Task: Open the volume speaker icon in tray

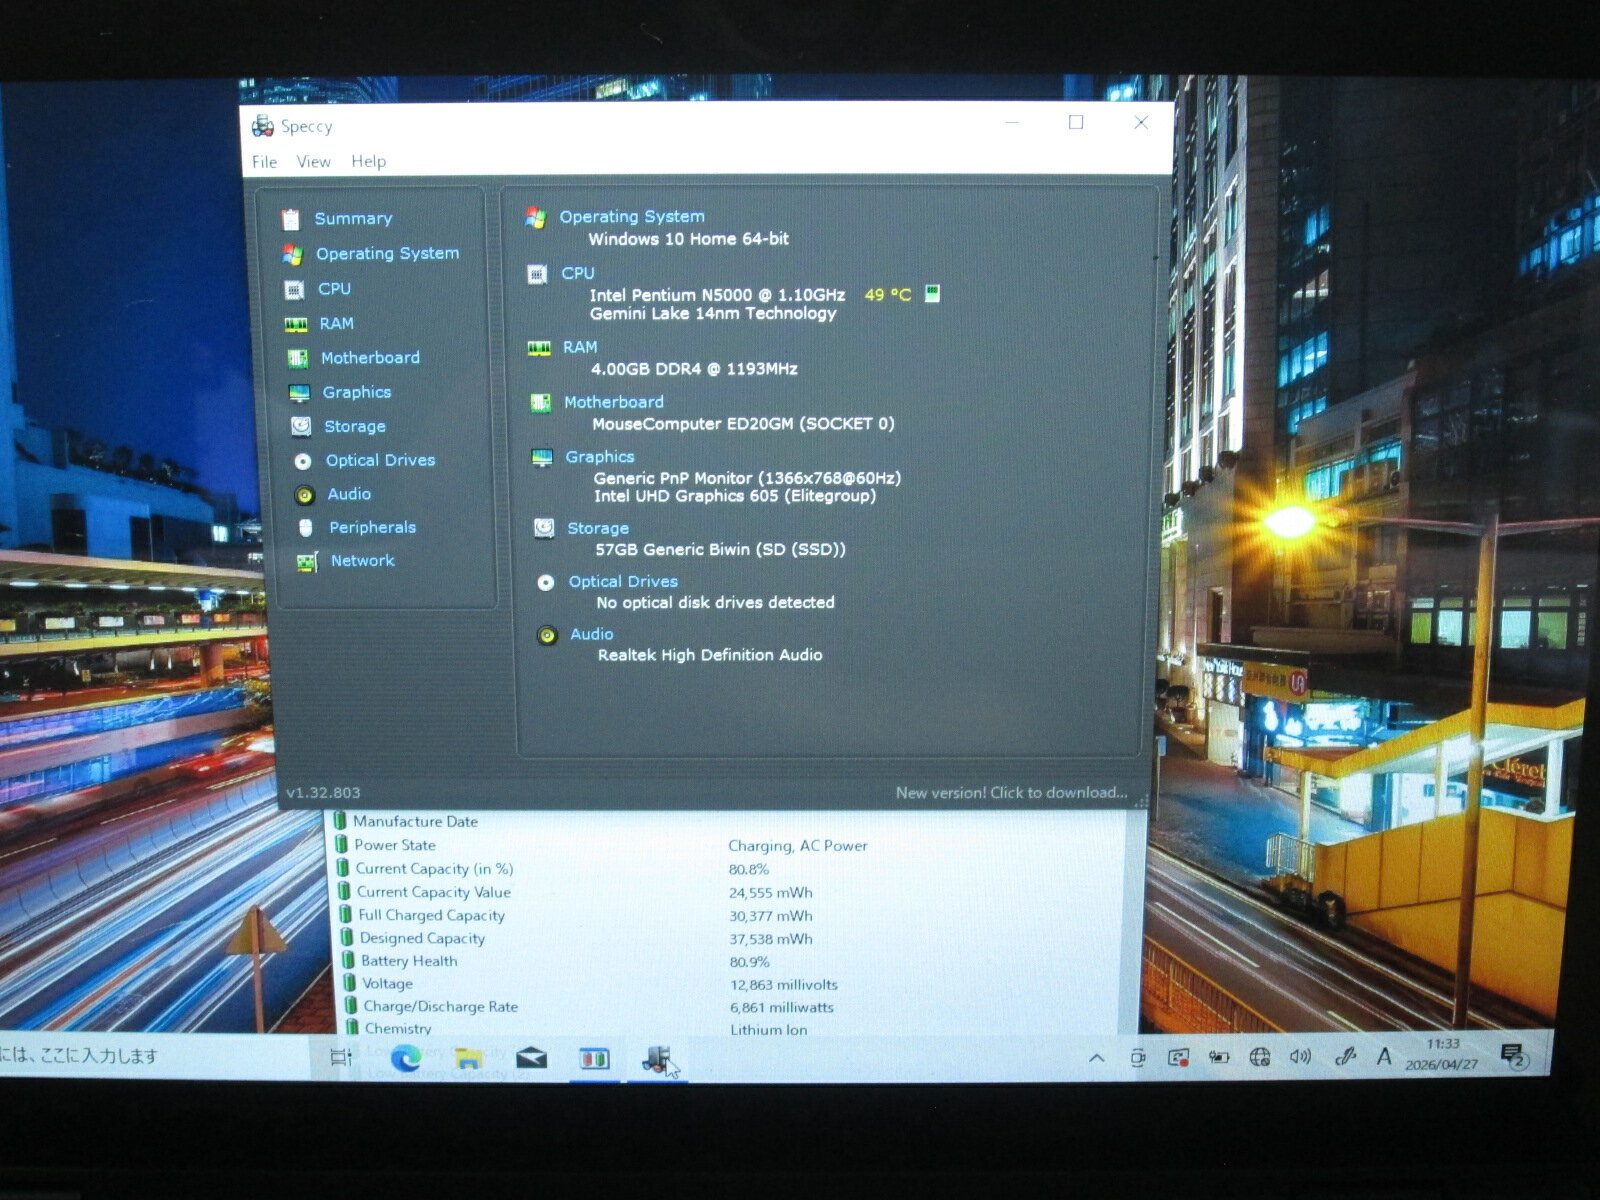Action: [1300, 1056]
